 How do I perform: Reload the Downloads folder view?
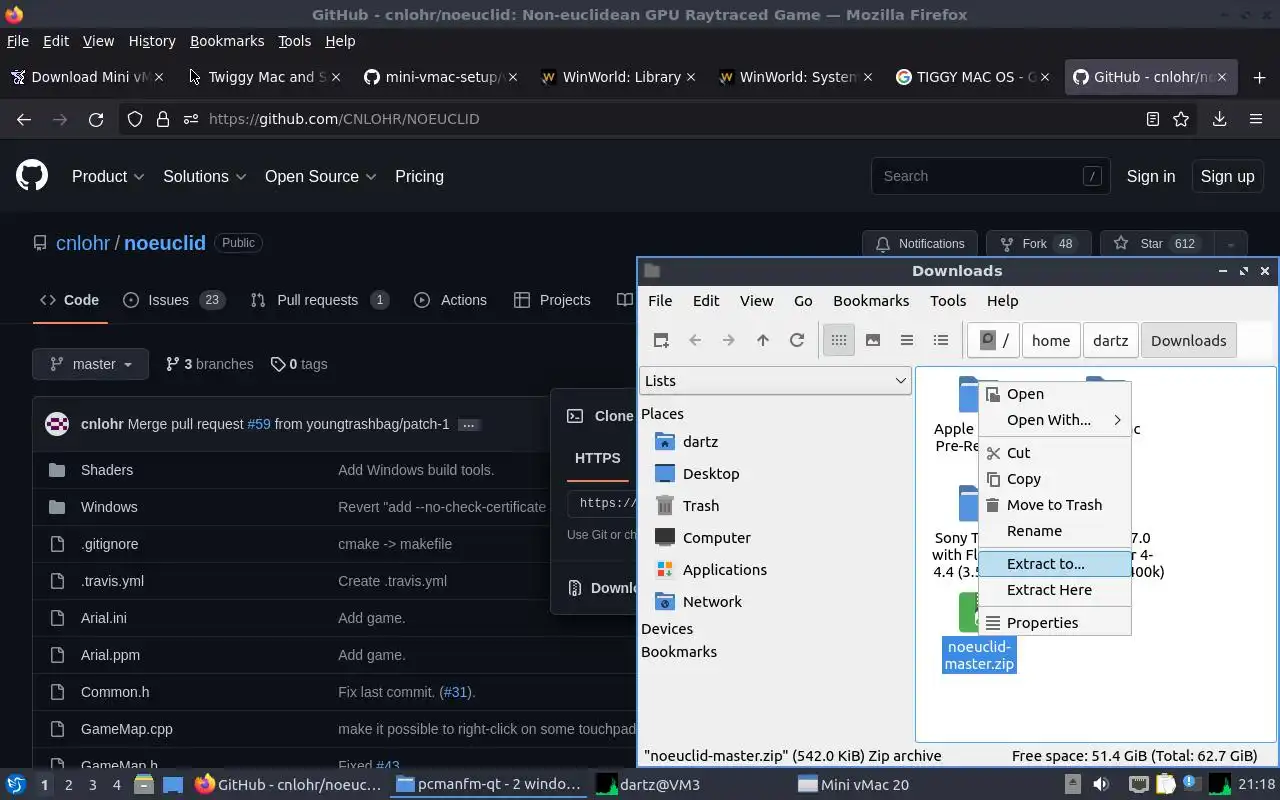click(x=797, y=340)
